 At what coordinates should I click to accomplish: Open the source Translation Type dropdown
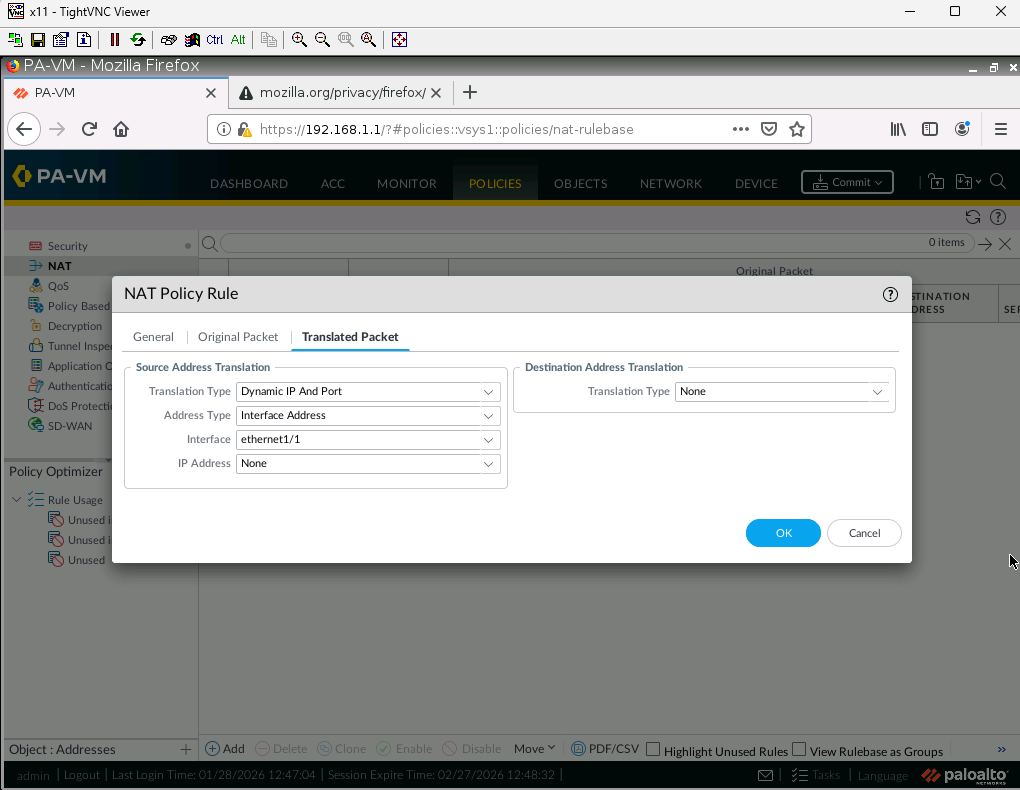[x=367, y=391]
